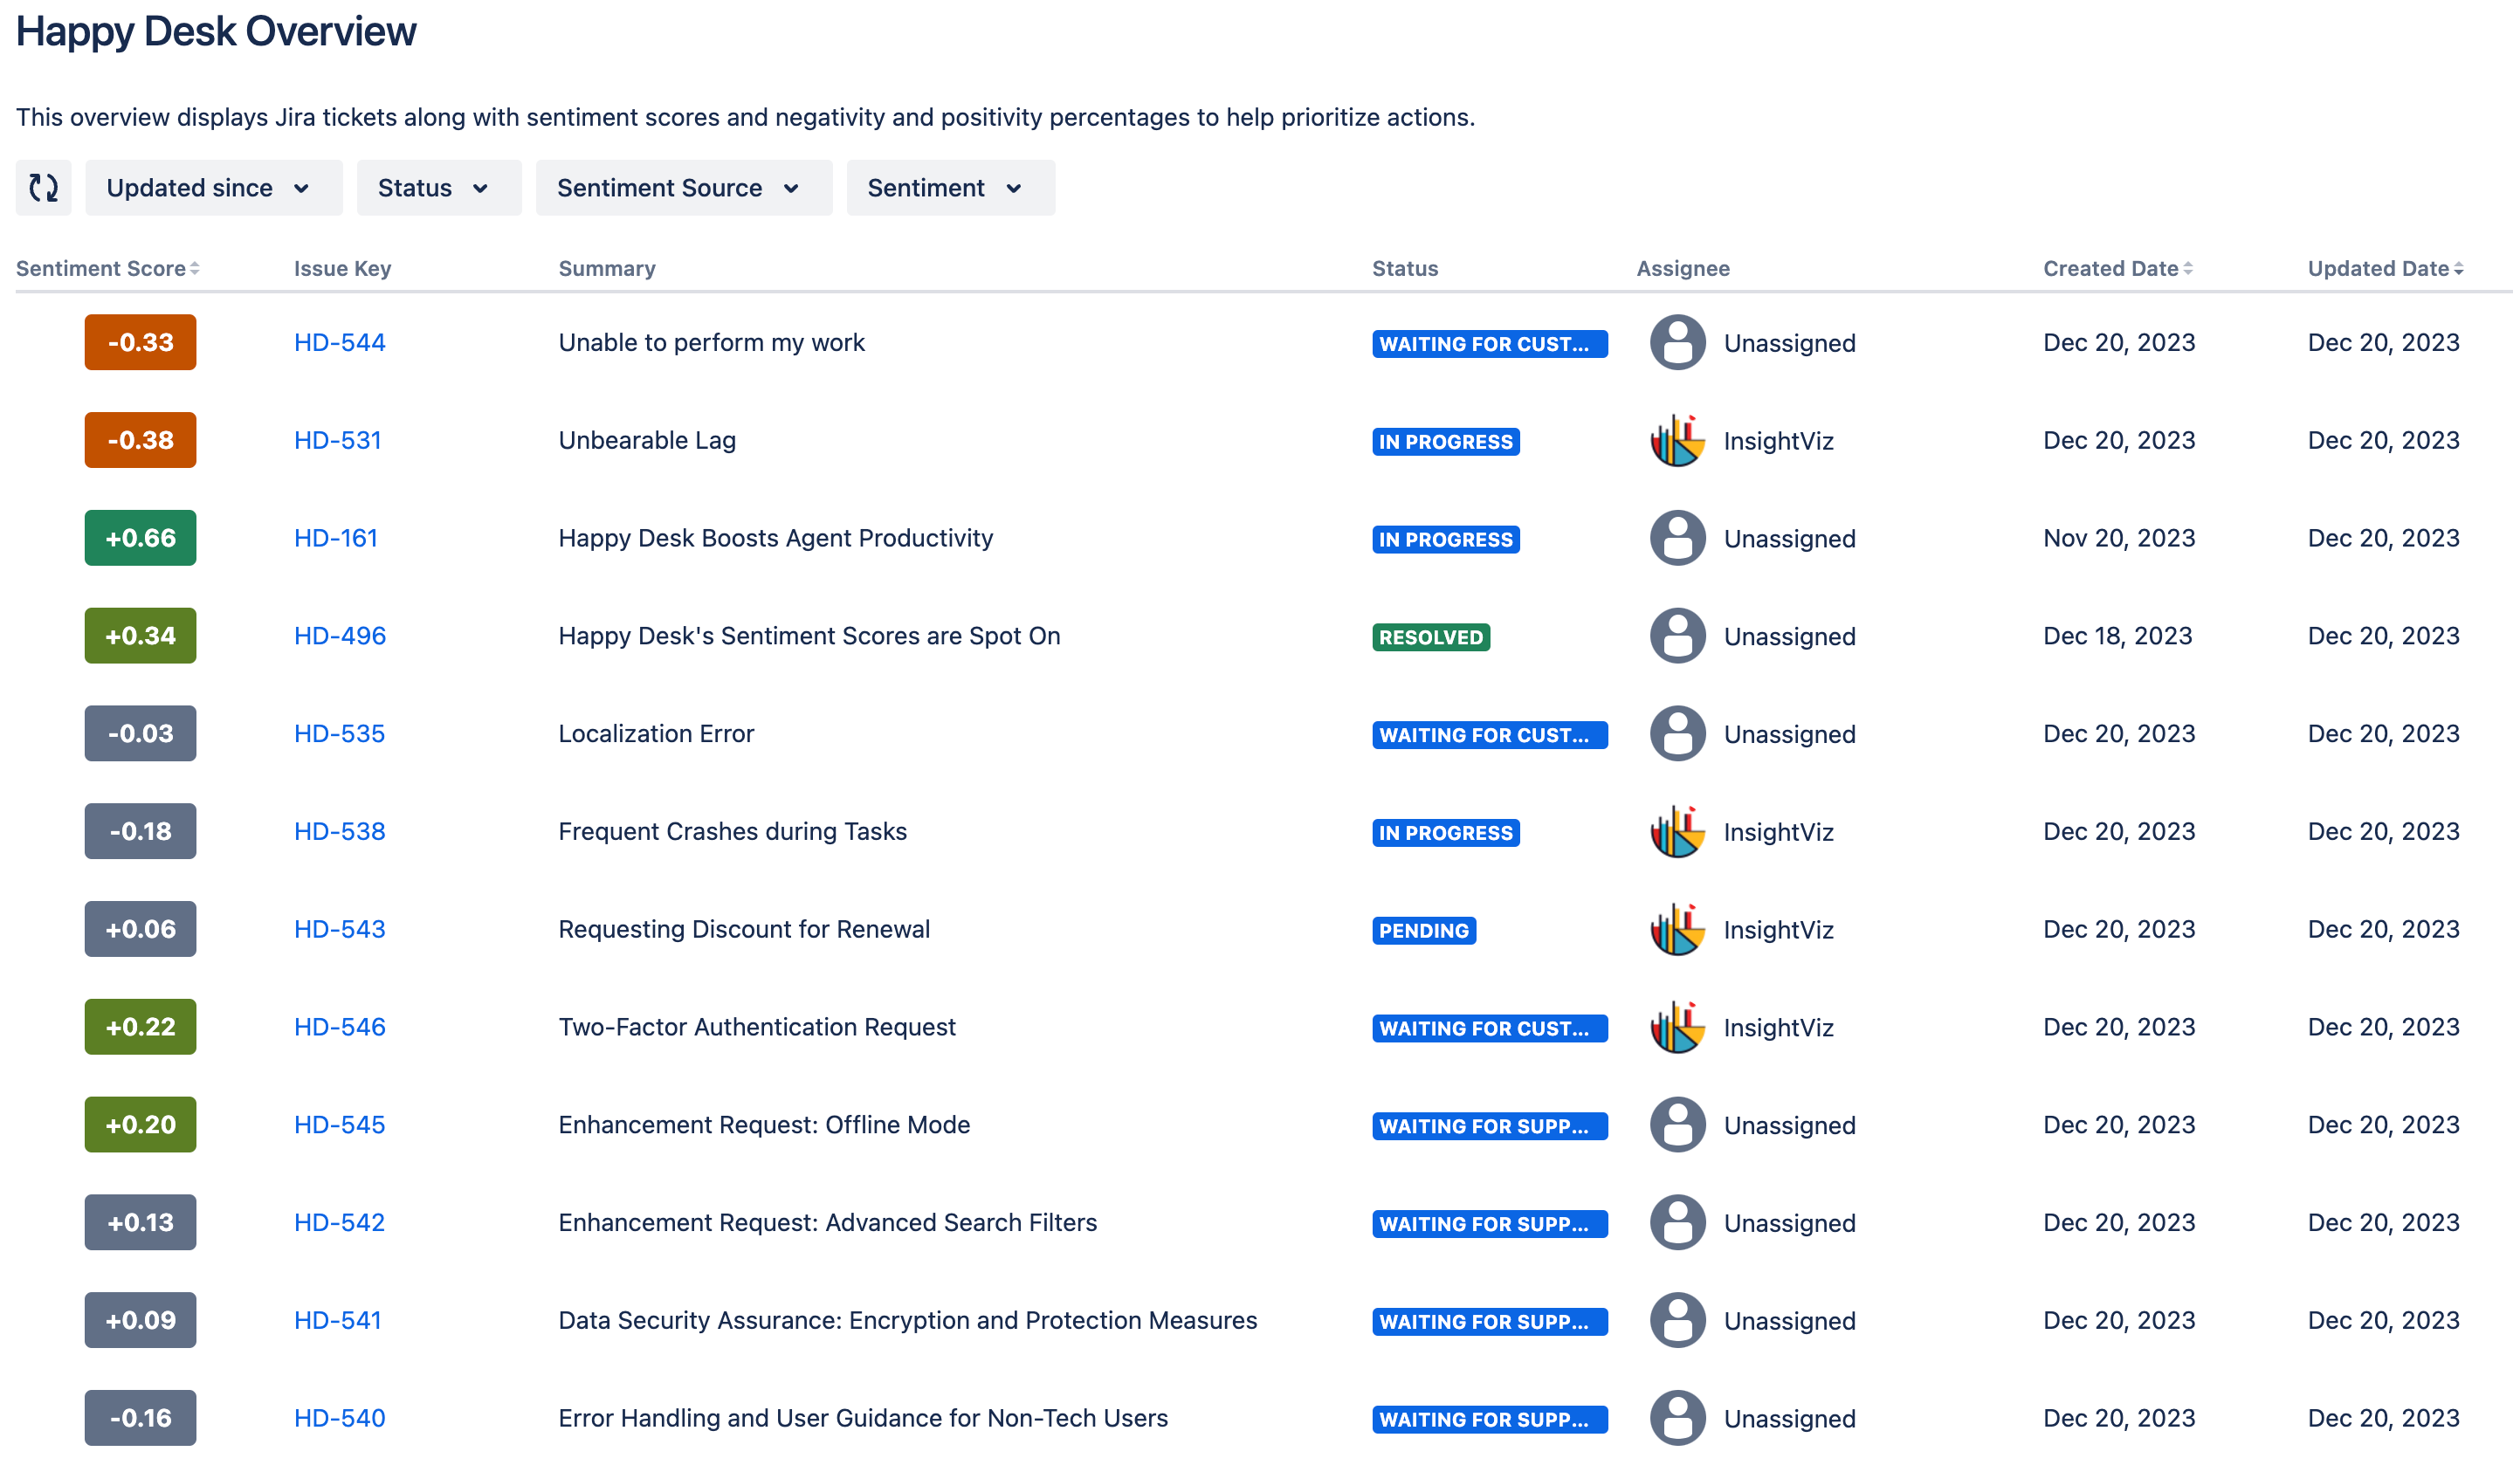Image resolution: width=2520 pixels, height=1479 pixels.
Task: Expand the Sentiment filter dropdown
Action: pos(950,188)
